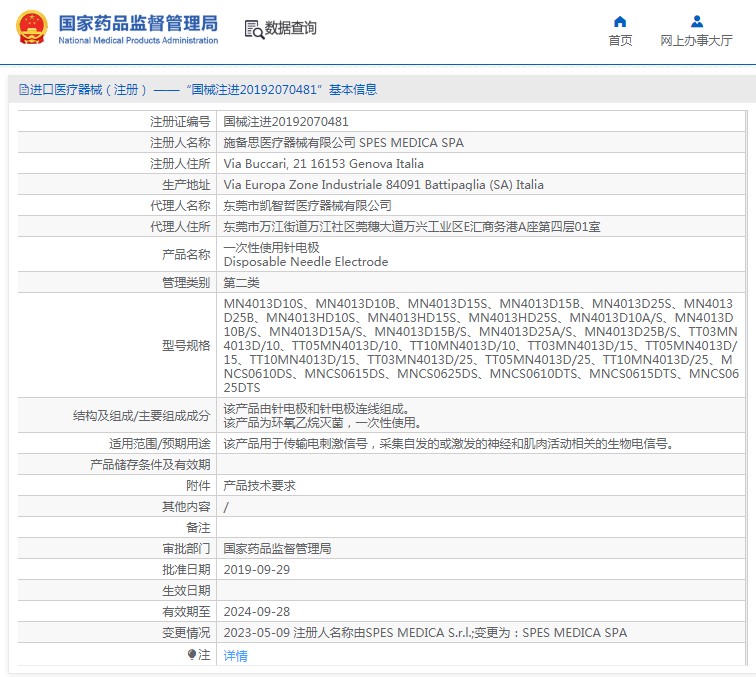Click the 进口医疗器械（注册）基本信息 header
756x677 pixels.
pos(198,90)
